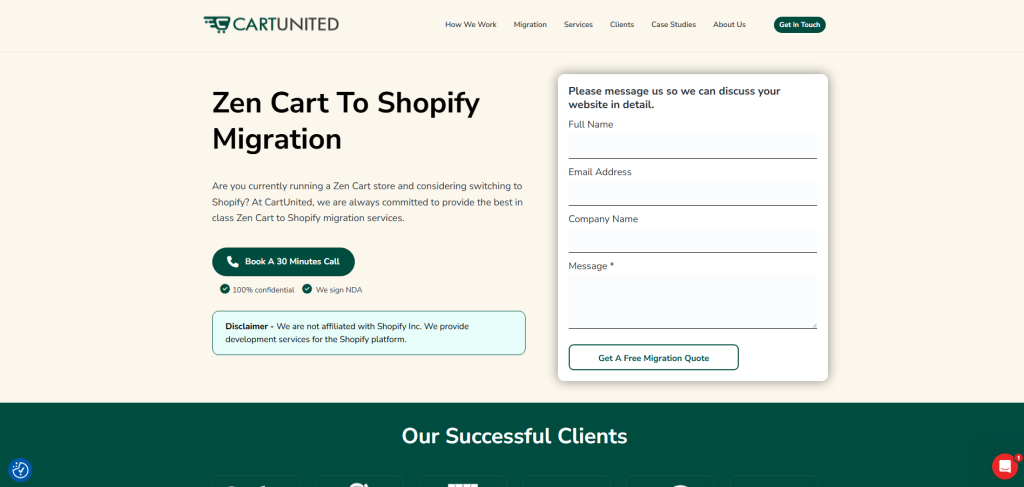
Task: Click the We sign NDA checkmark icon
Action: point(307,289)
